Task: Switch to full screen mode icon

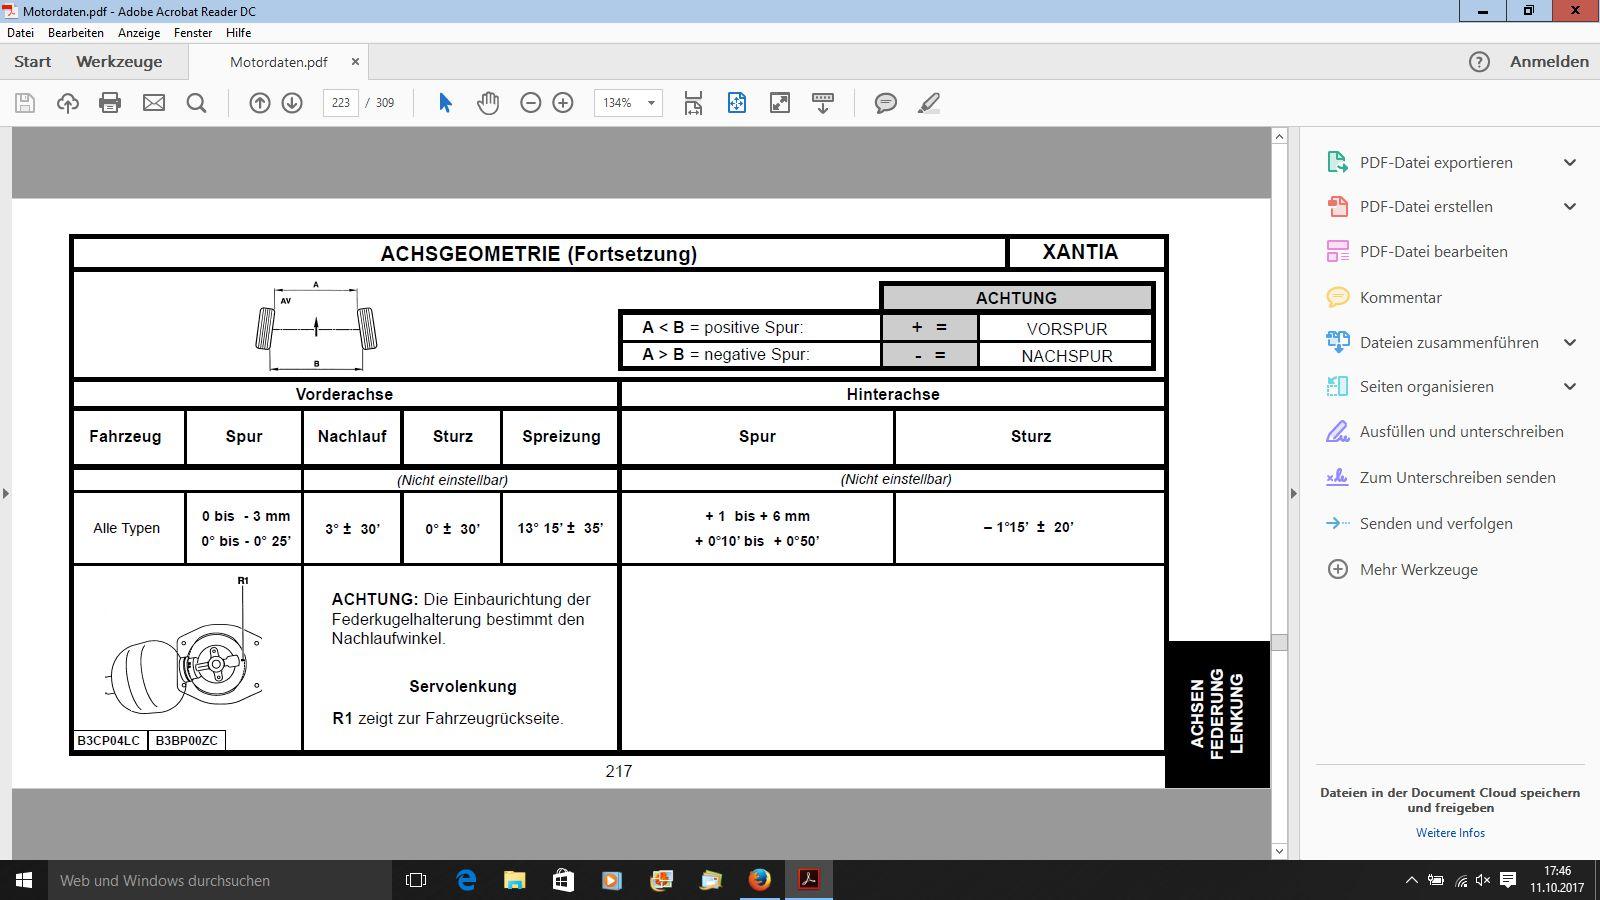Action: pyautogui.click(x=780, y=103)
